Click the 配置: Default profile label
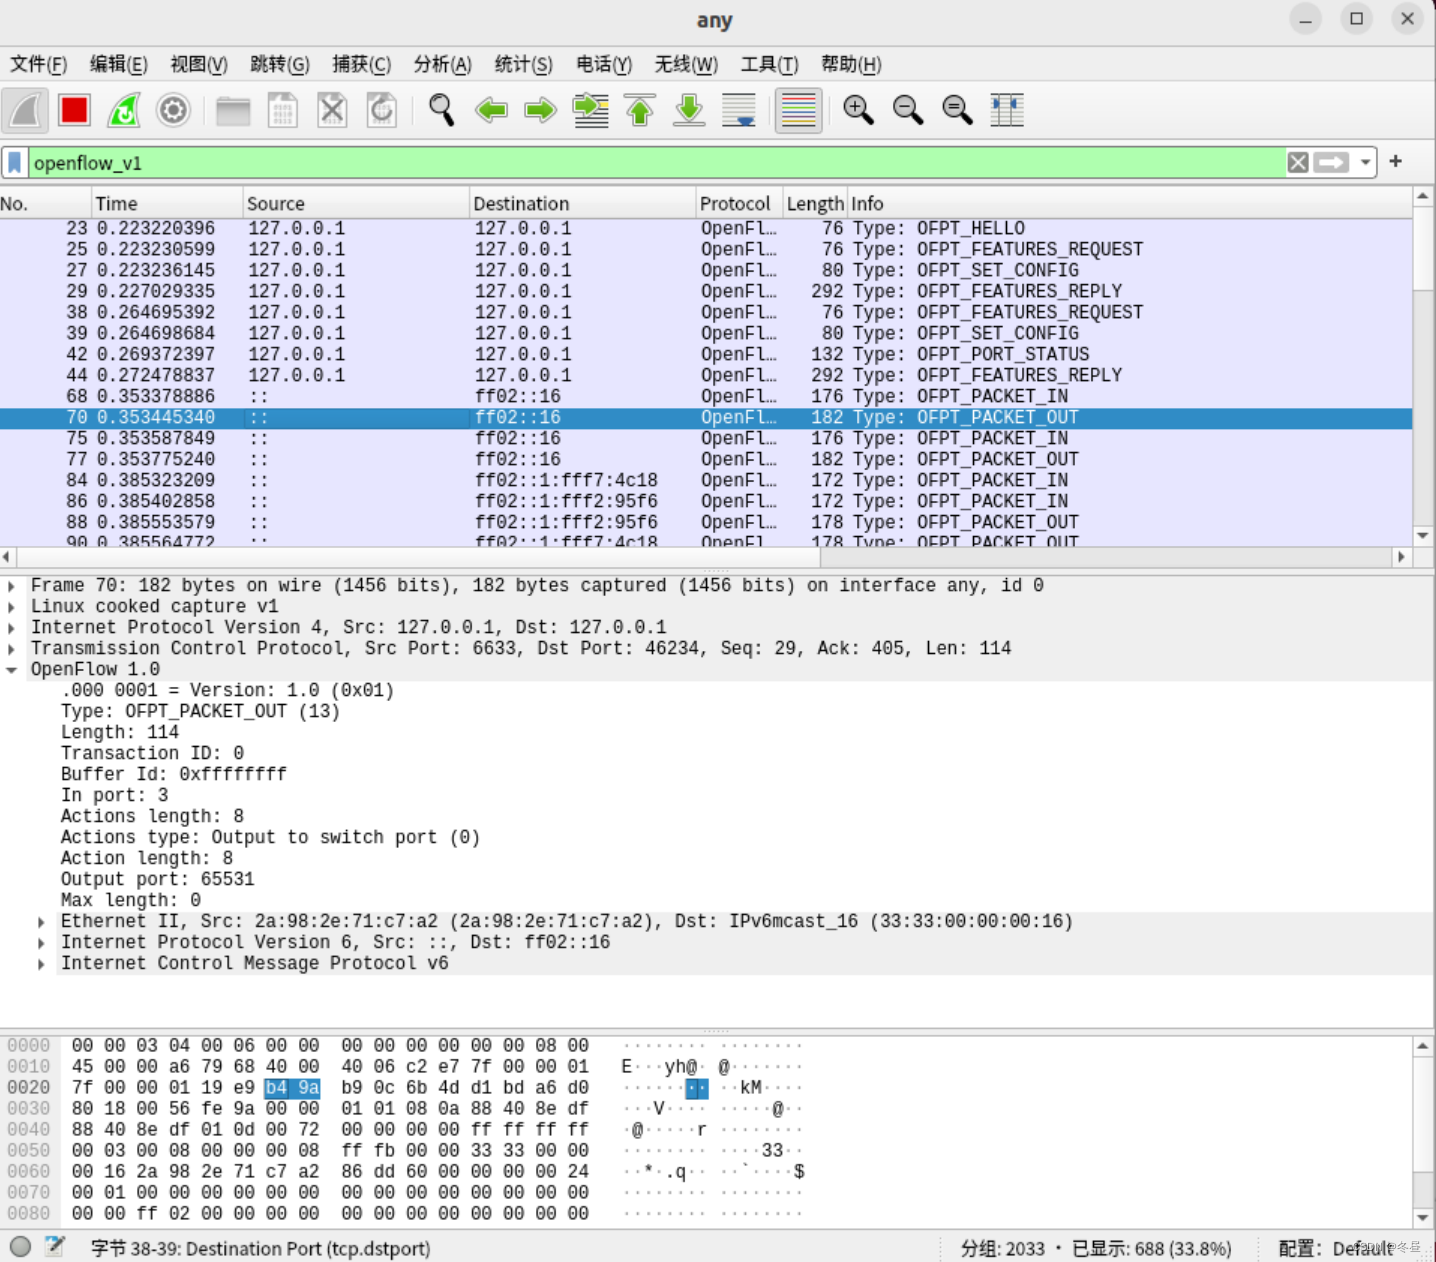This screenshot has height=1262, width=1436. coord(1336,1248)
